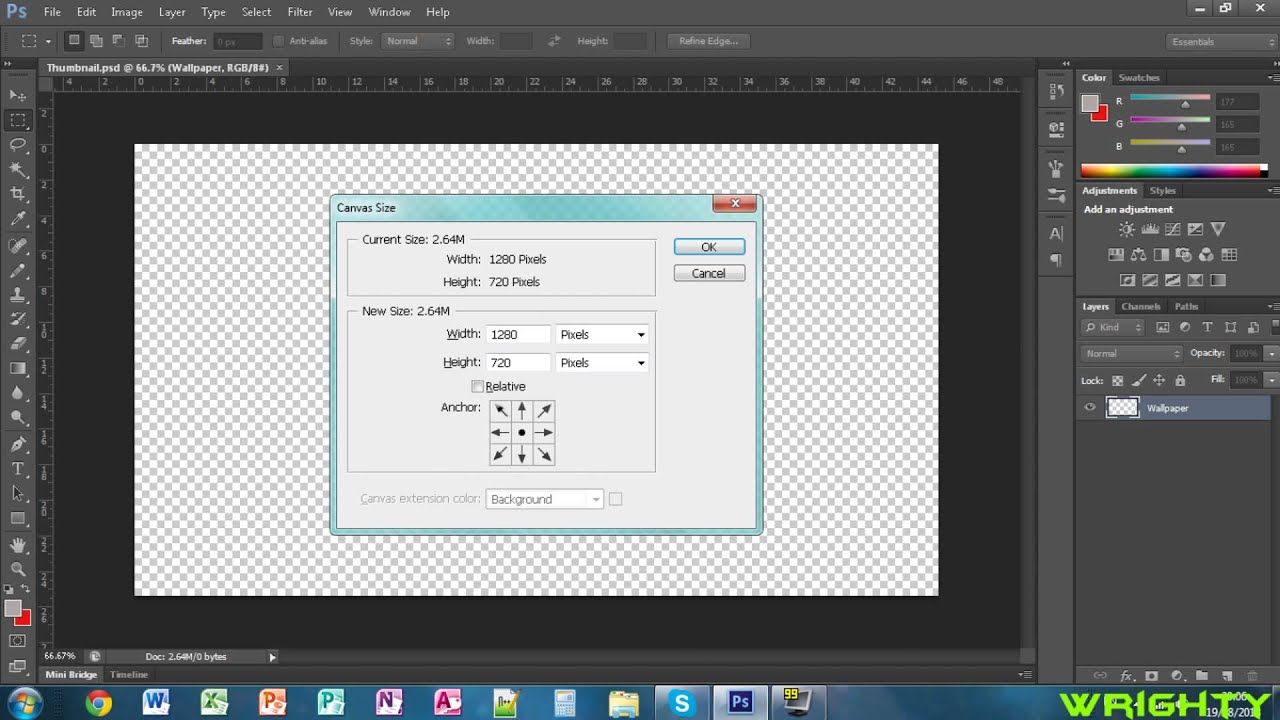Click the new Width input field
1280x720 pixels.
[519, 335]
